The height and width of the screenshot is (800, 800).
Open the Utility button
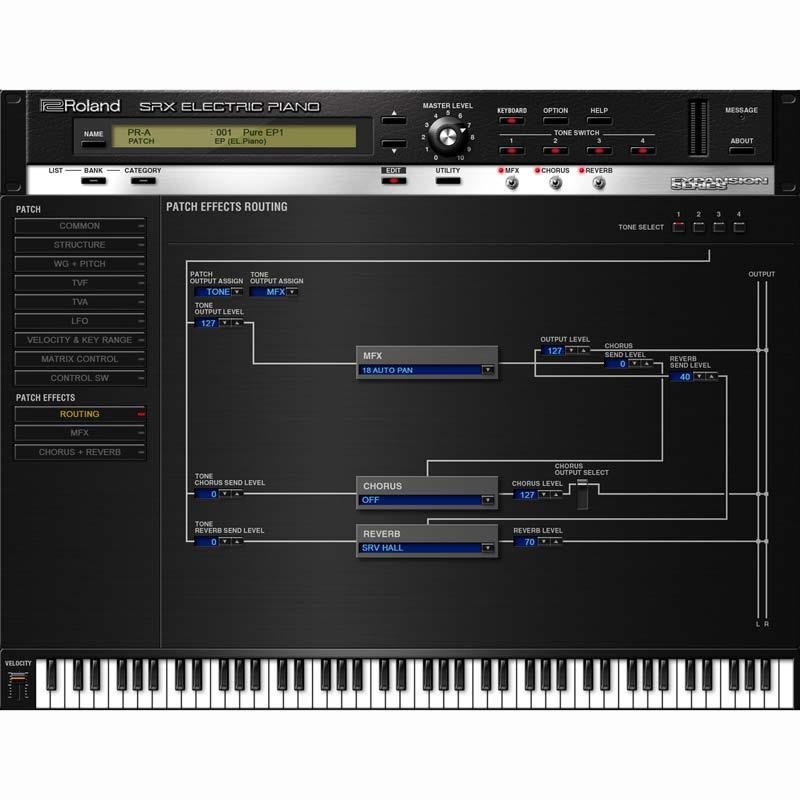(x=447, y=181)
